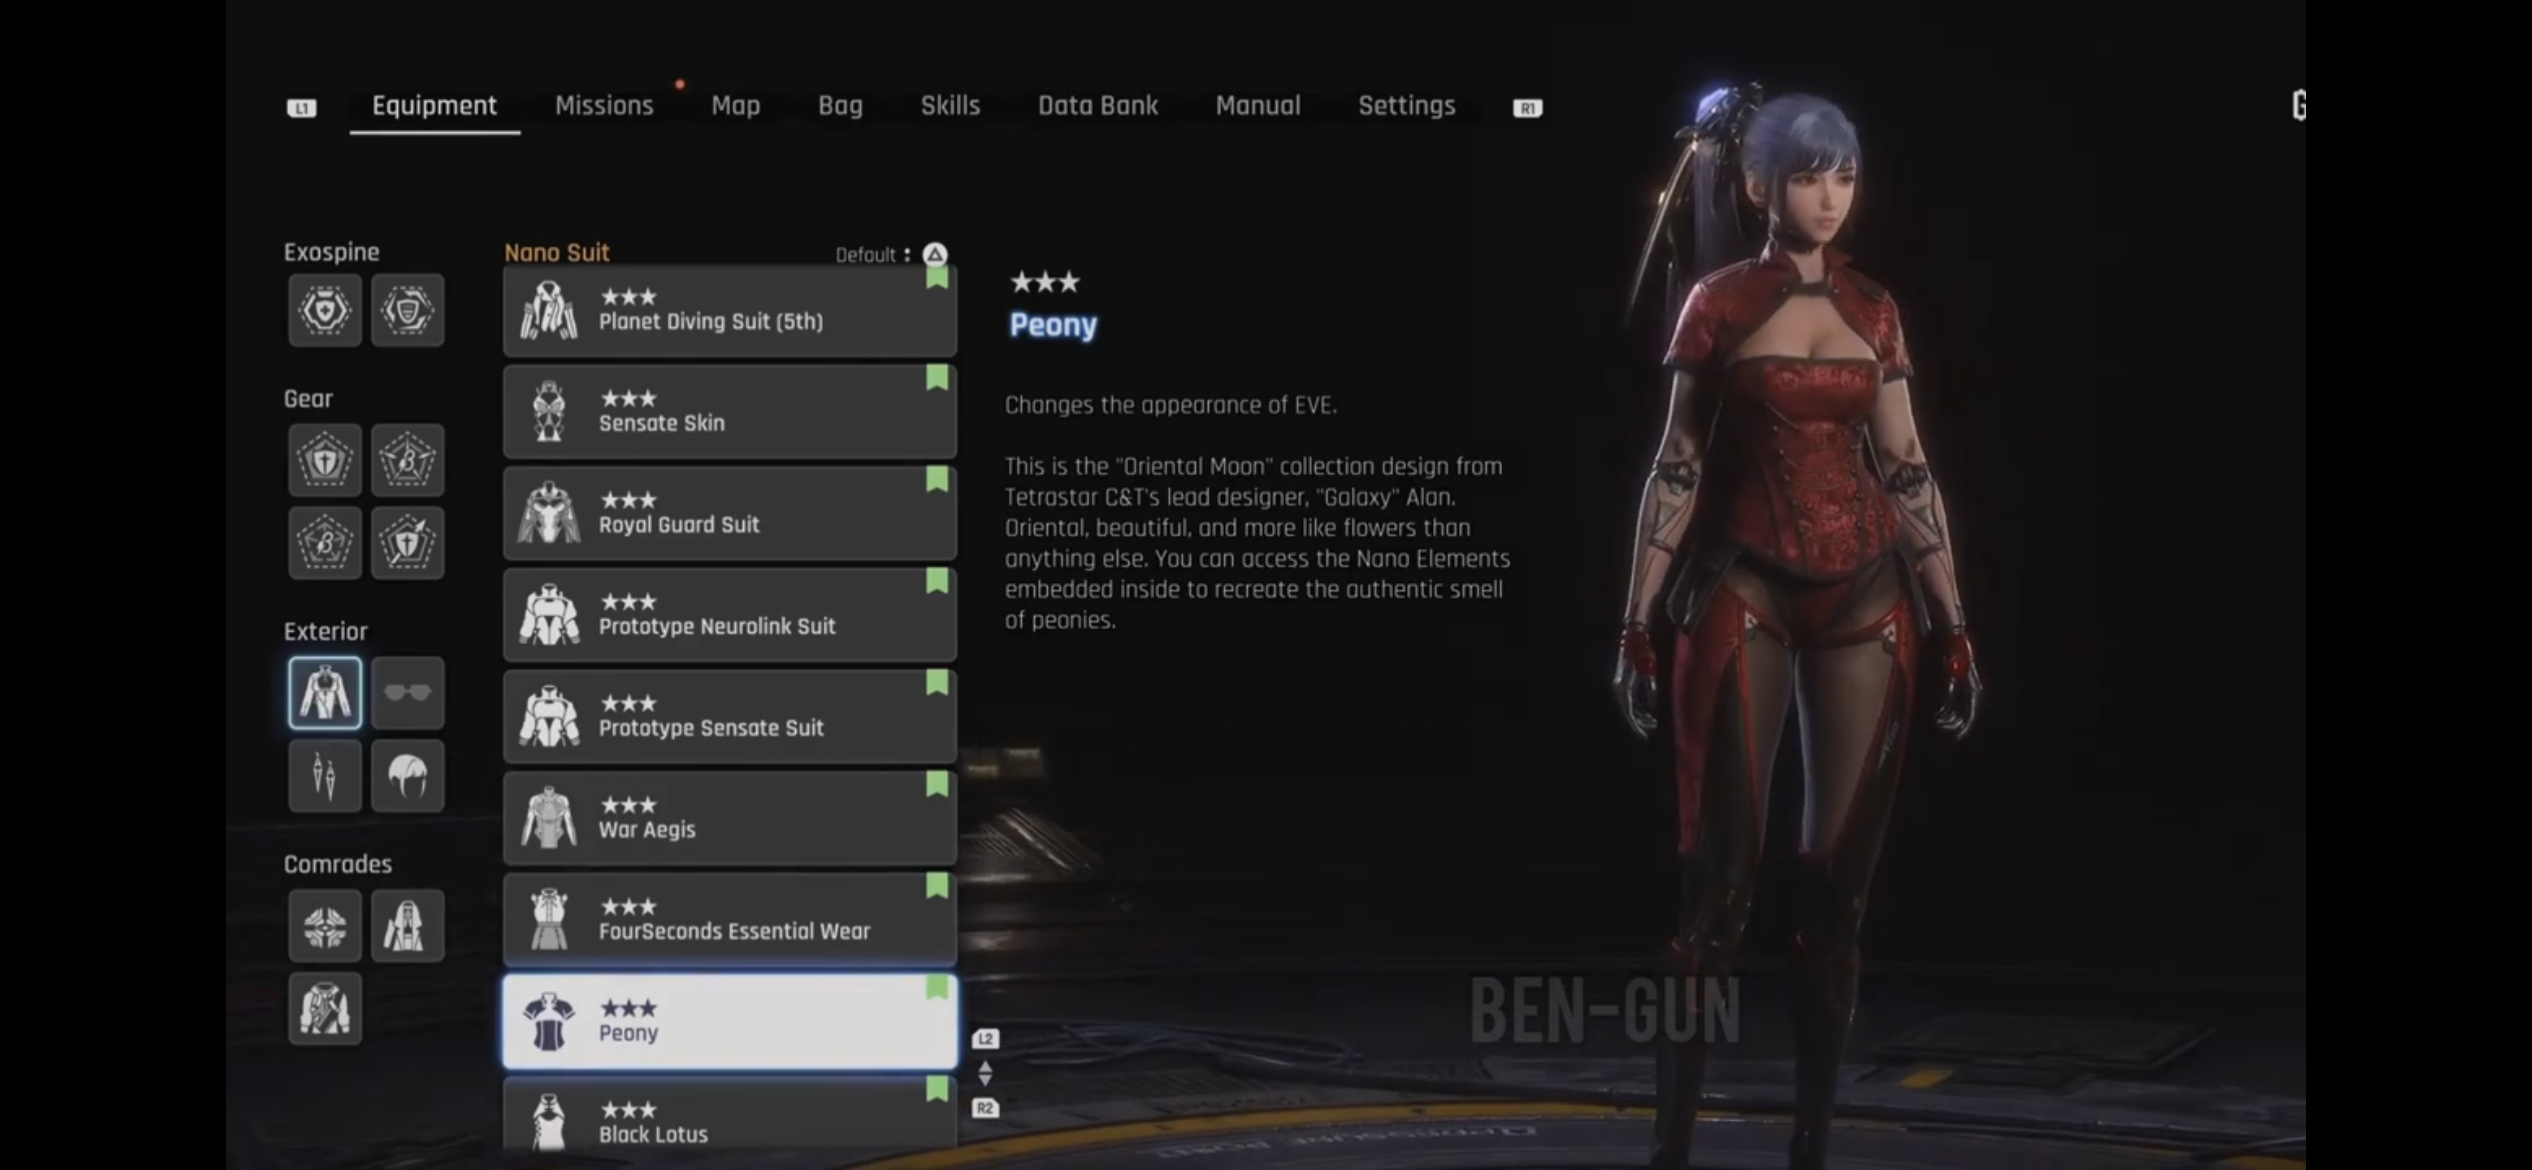This screenshot has width=2532, height=1170.
Task: Open the hooded comrade outfit slot
Action: [x=407, y=926]
